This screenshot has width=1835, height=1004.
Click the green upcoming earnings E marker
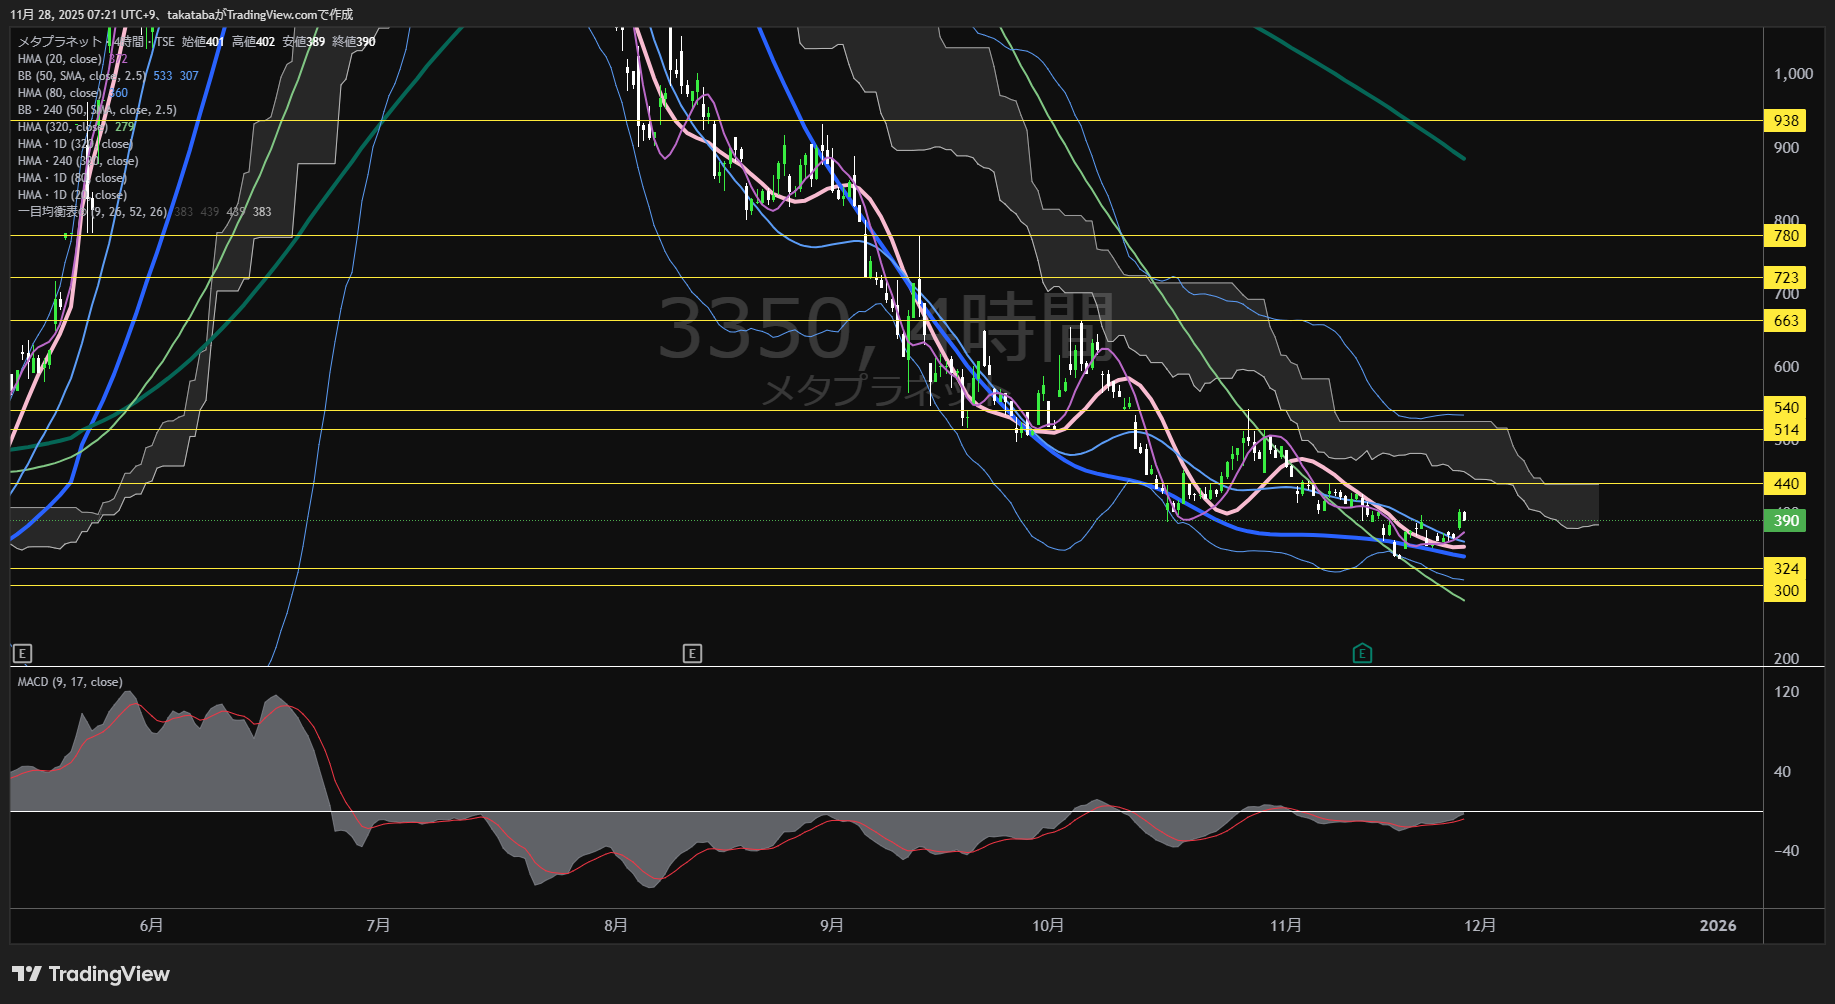[x=1361, y=654]
